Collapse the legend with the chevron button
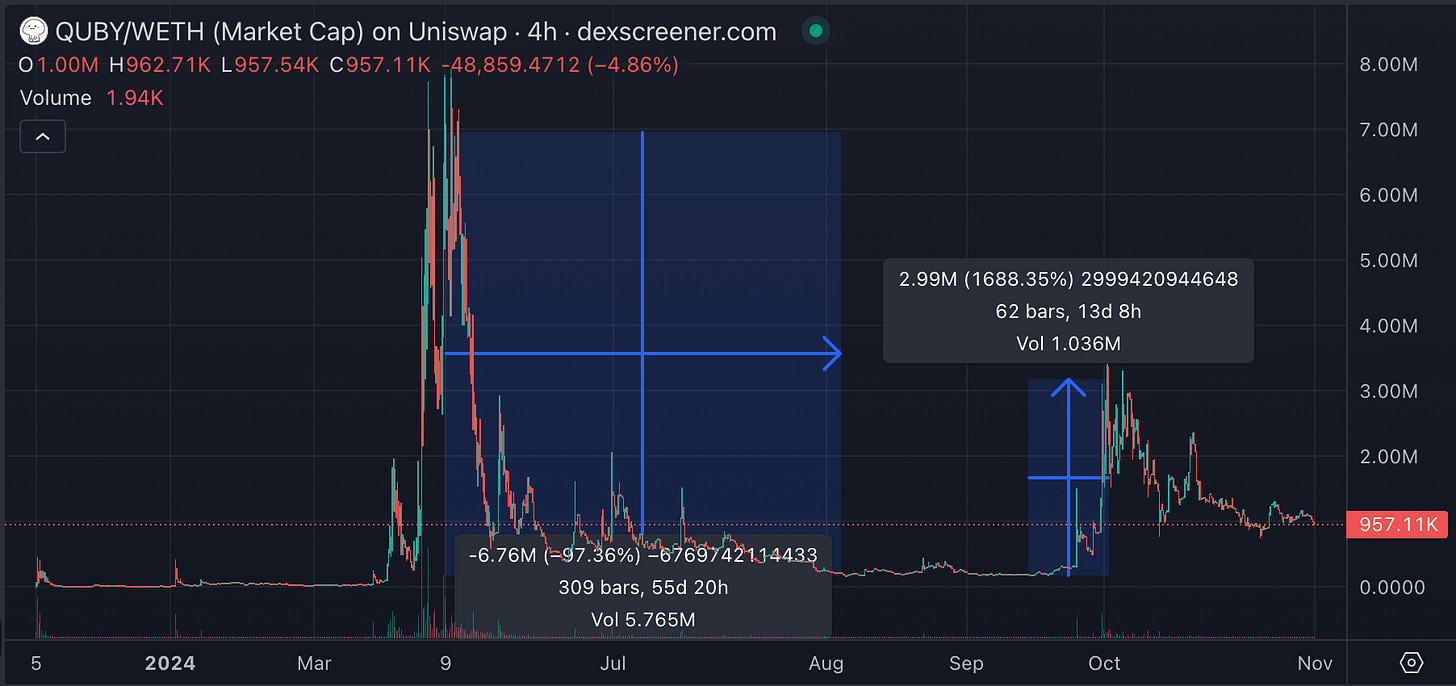The height and width of the screenshot is (686, 1456). click(42, 137)
